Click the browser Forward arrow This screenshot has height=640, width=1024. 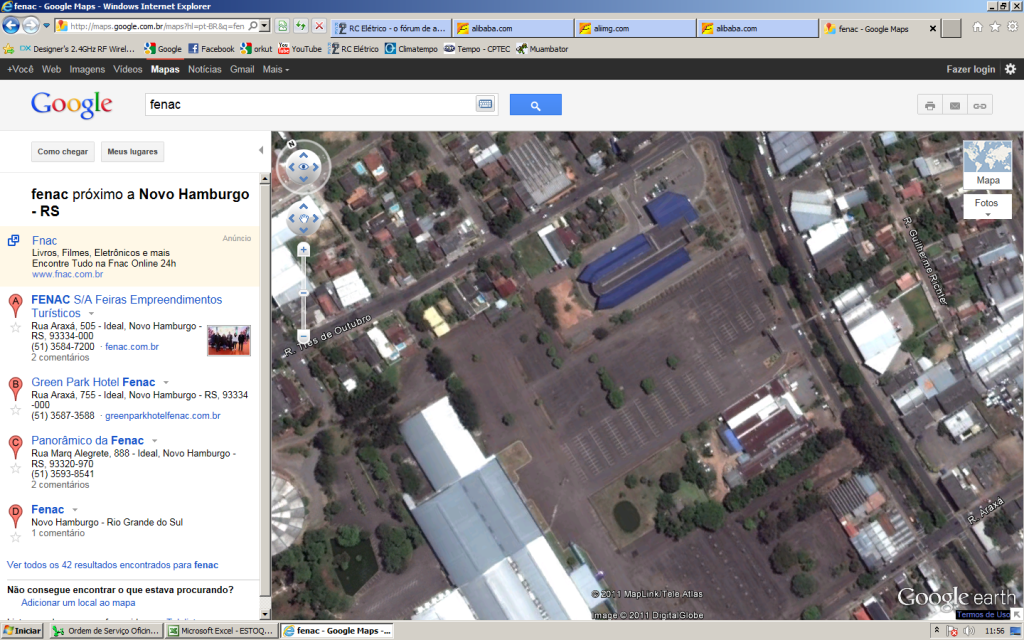tap(31, 25)
